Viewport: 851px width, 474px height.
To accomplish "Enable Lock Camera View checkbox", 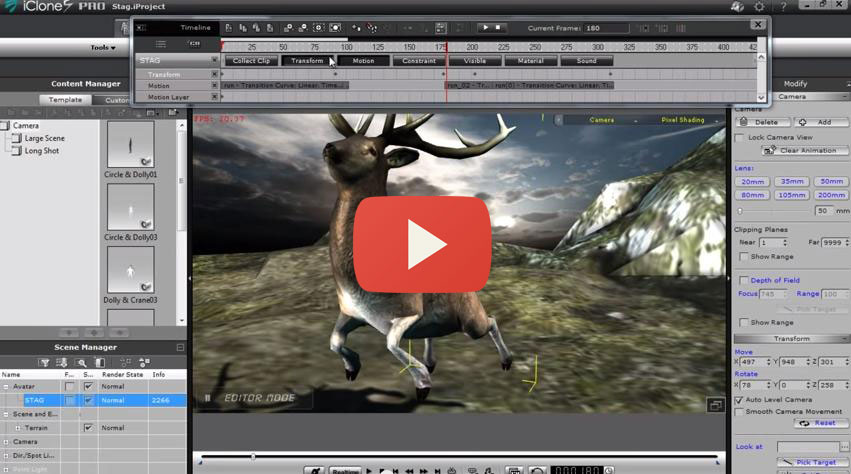I will [739, 137].
